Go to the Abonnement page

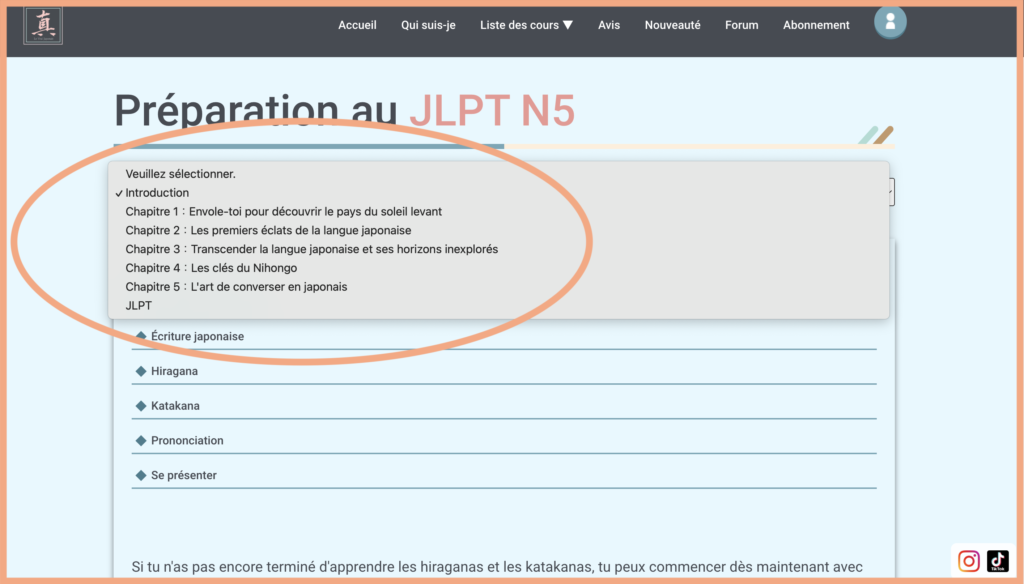click(x=816, y=25)
